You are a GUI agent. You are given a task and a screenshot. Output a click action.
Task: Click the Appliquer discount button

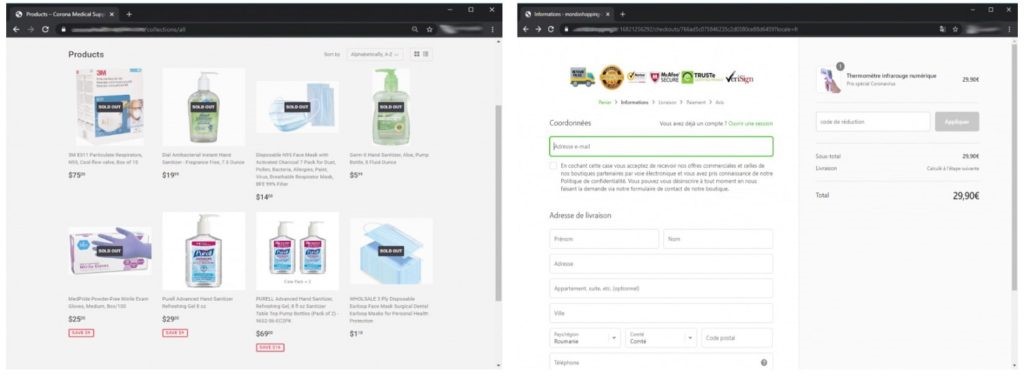point(957,121)
